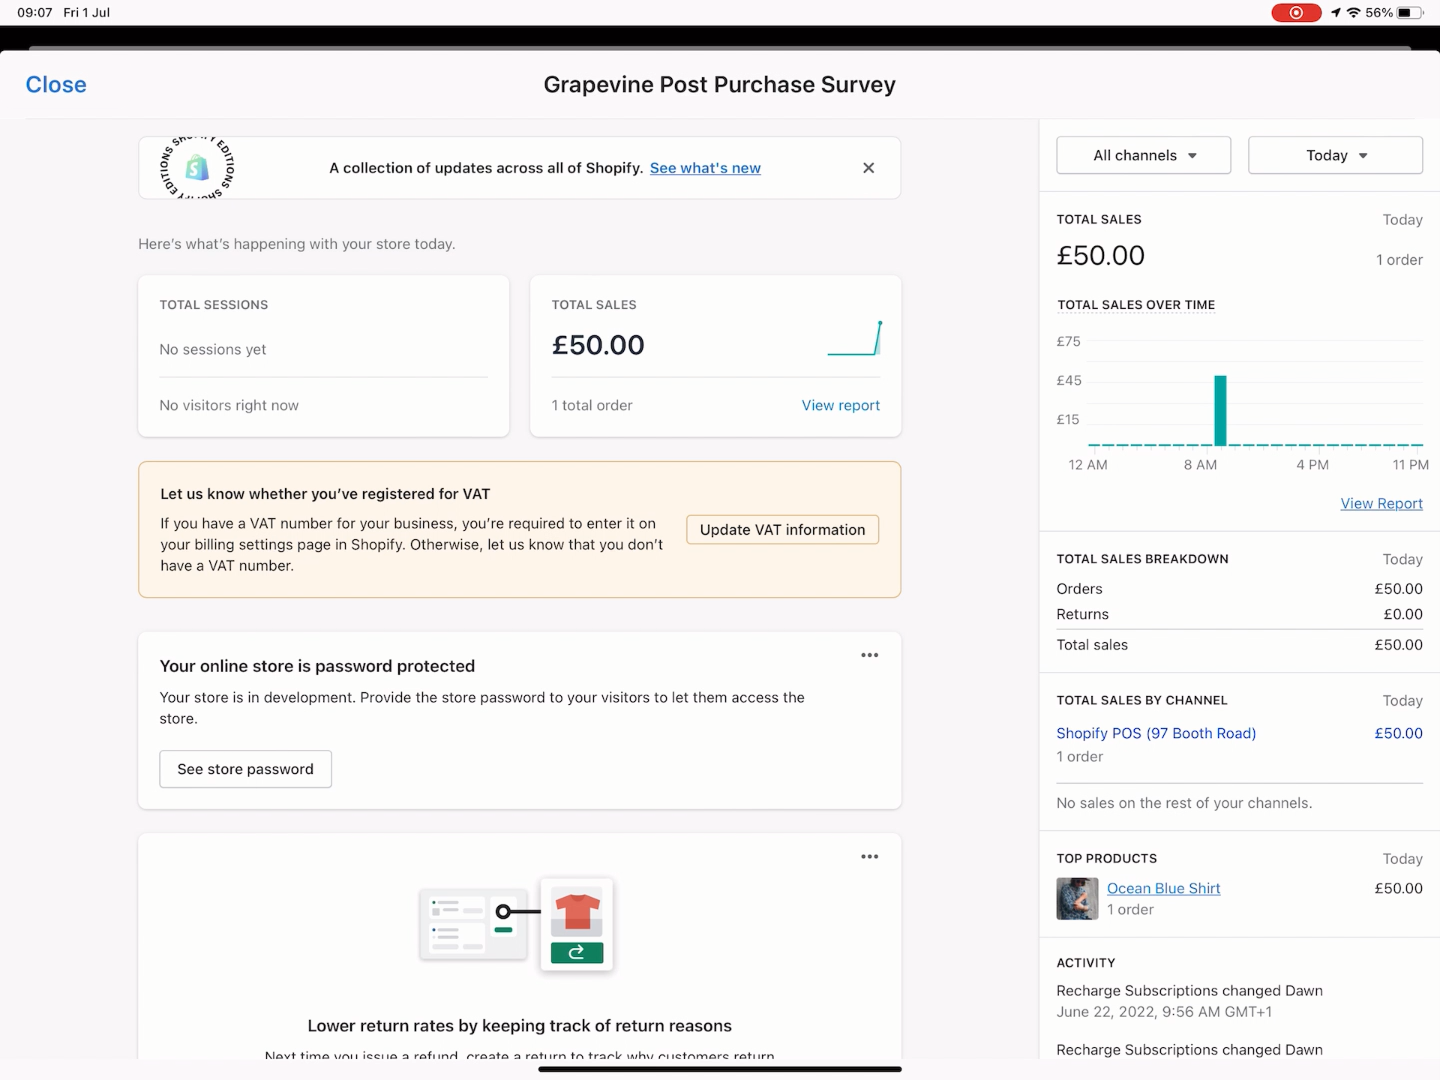
Task: Open the Today date range dropdown
Action: (x=1335, y=155)
